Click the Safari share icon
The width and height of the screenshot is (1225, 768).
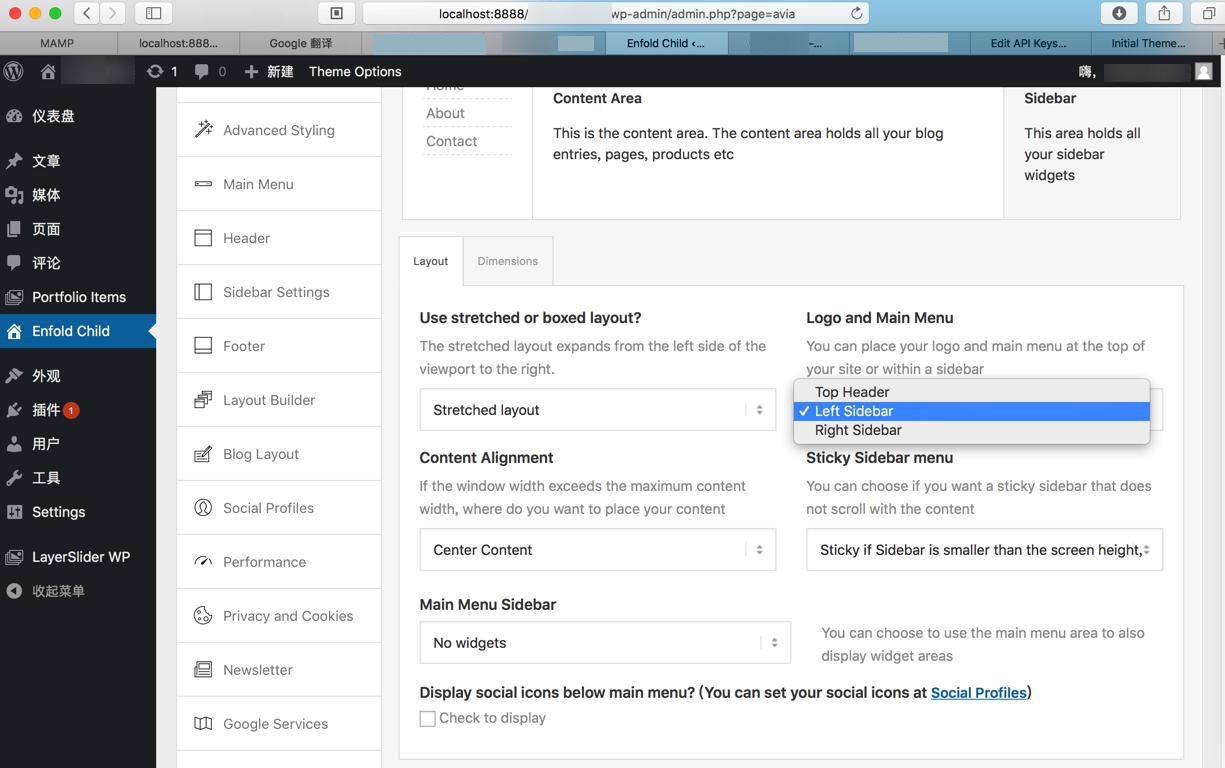coord(1164,13)
